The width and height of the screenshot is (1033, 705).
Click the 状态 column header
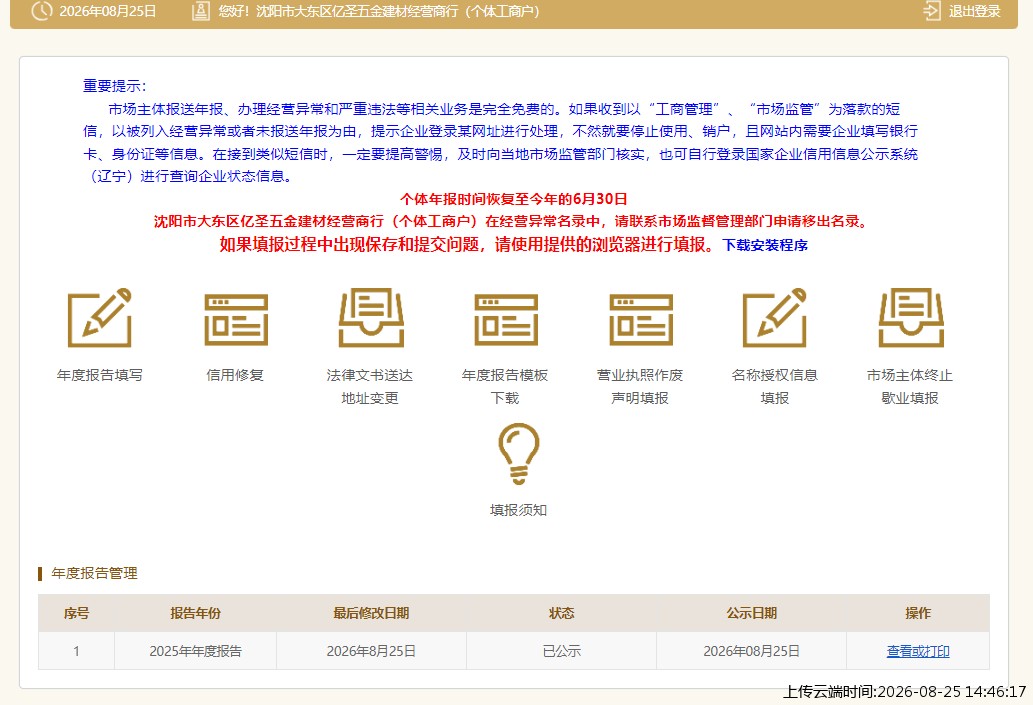[x=561, y=613]
